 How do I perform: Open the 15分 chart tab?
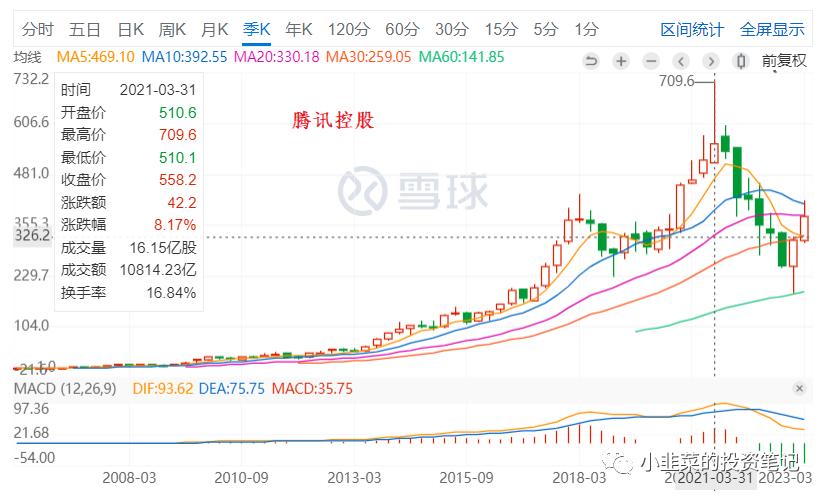(502, 29)
